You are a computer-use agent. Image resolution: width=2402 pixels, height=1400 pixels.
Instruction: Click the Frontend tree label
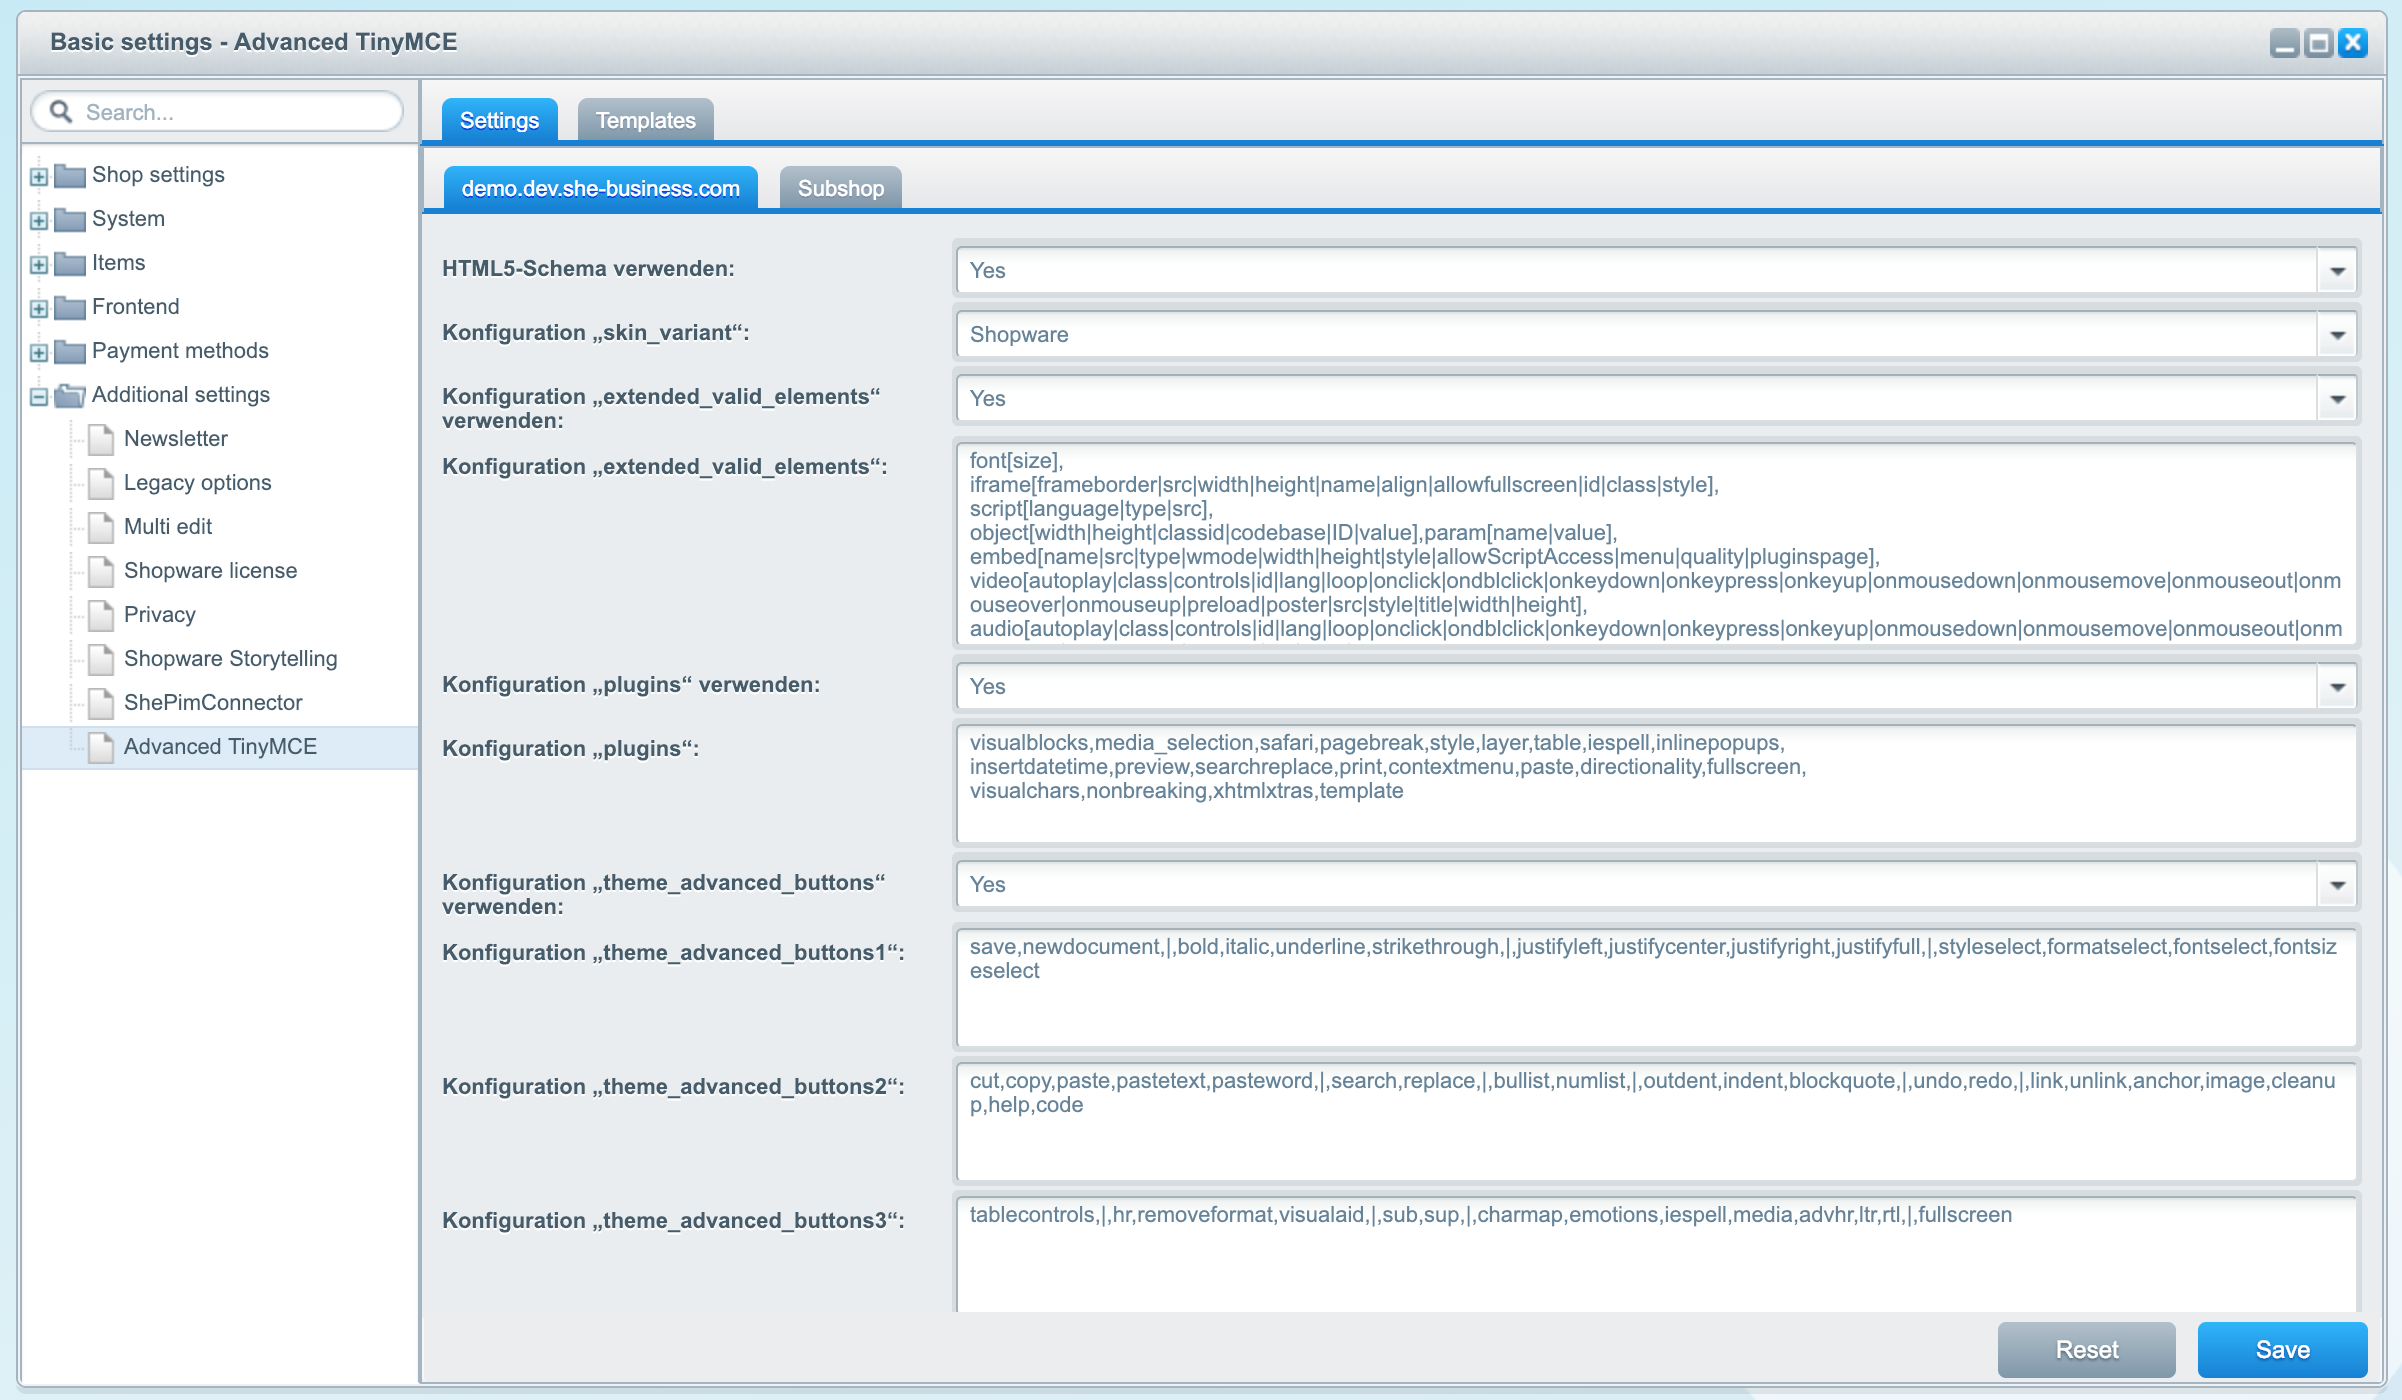coord(135,307)
